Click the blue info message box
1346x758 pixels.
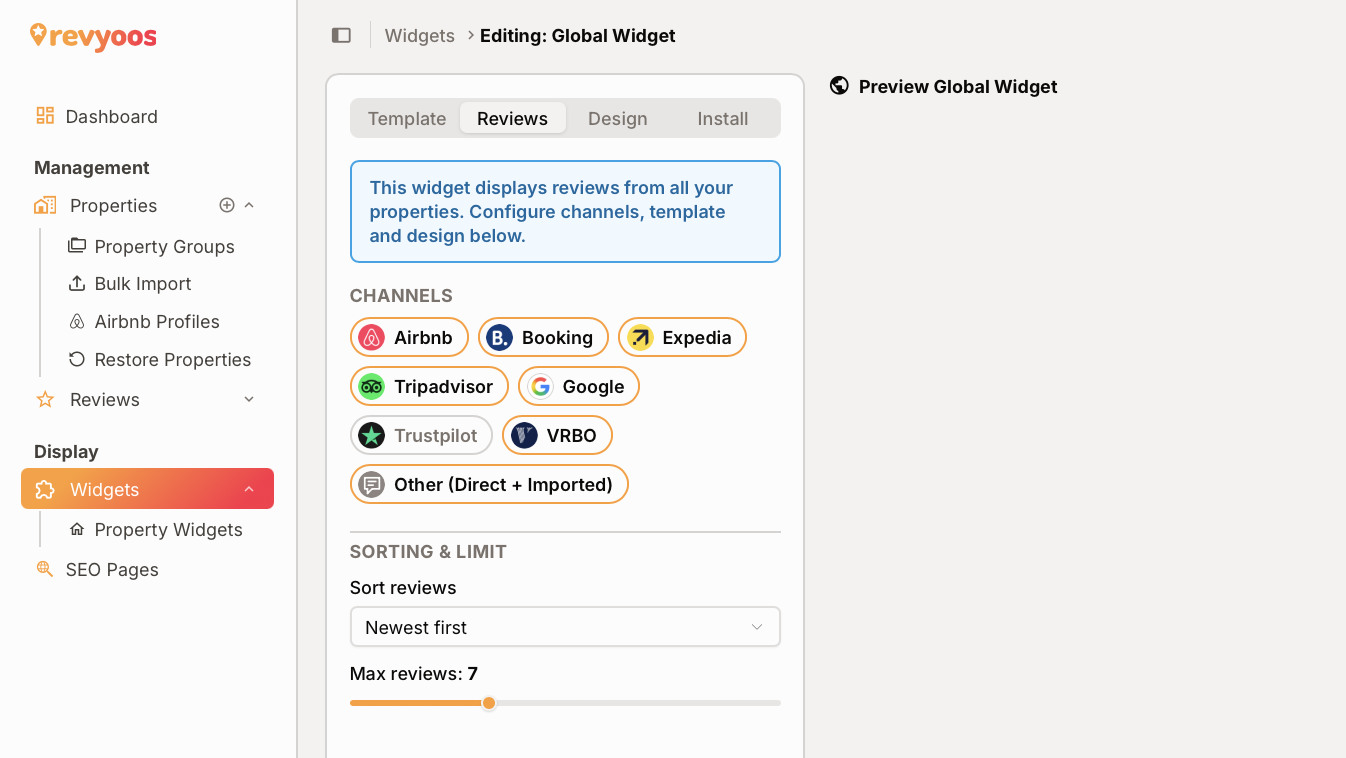click(x=565, y=211)
